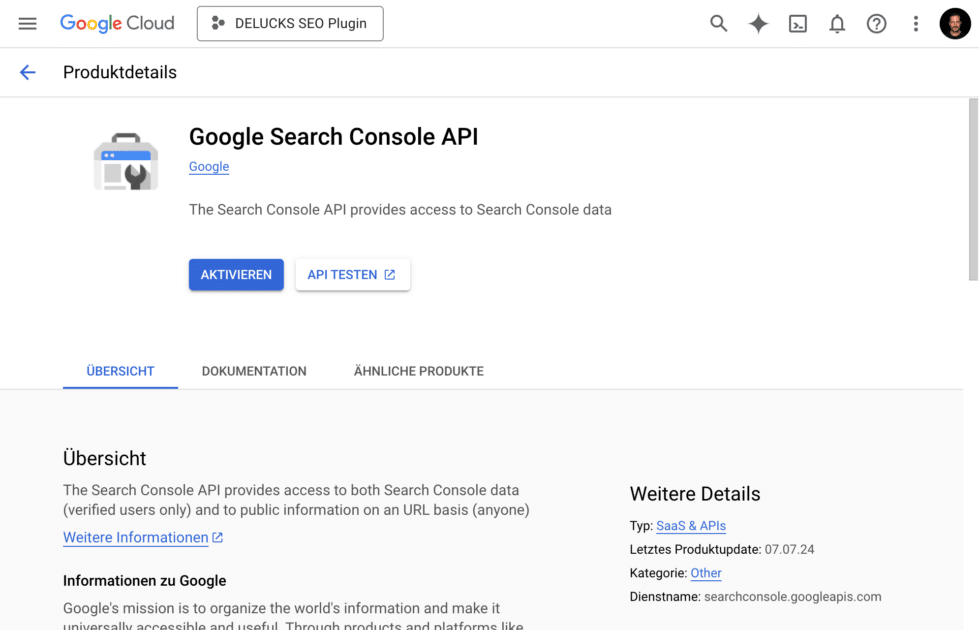This screenshot has width=979, height=630.
Task: Switch to the DOKUMENTATION tab
Action: point(254,372)
